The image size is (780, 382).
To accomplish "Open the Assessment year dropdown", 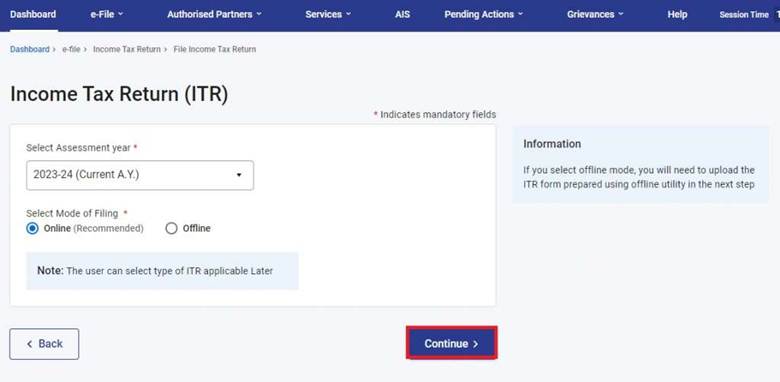I will (140, 175).
